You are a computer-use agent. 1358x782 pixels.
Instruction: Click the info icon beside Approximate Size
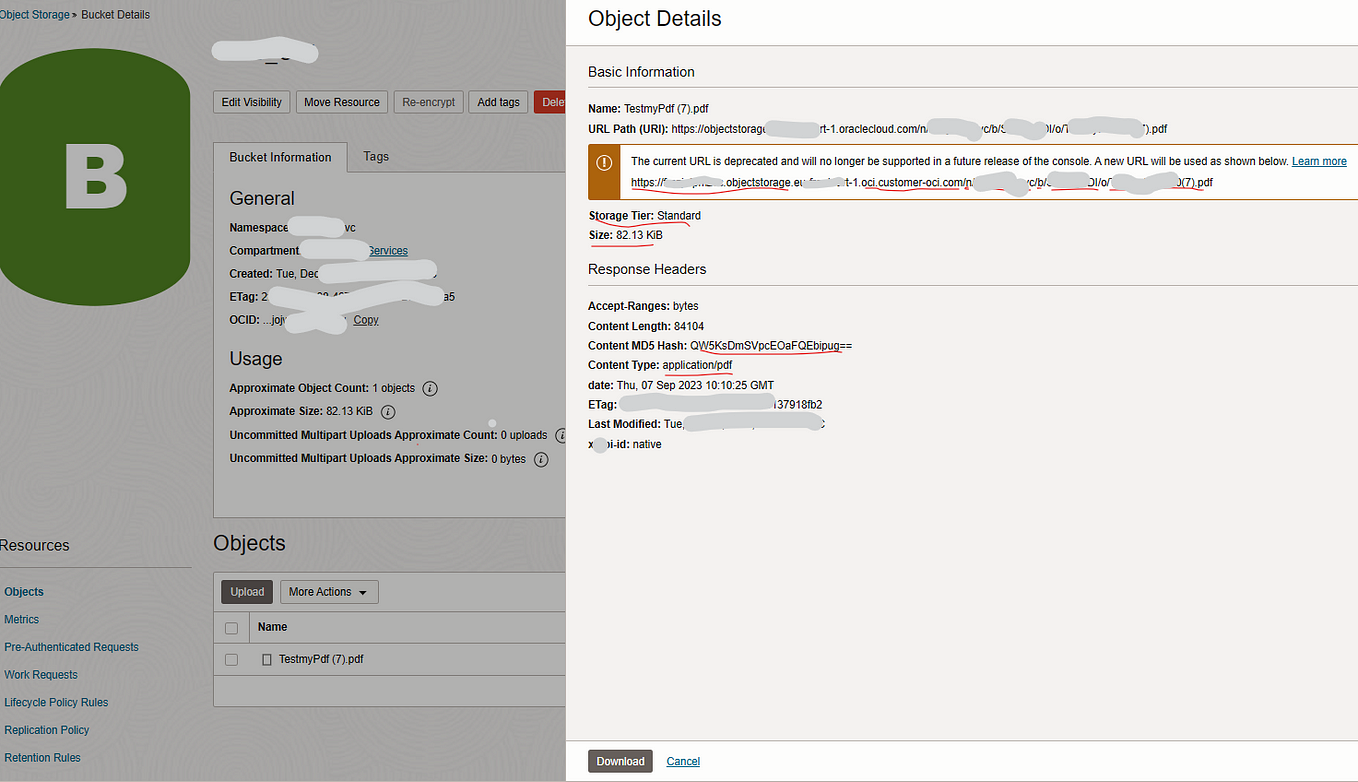pos(387,411)
